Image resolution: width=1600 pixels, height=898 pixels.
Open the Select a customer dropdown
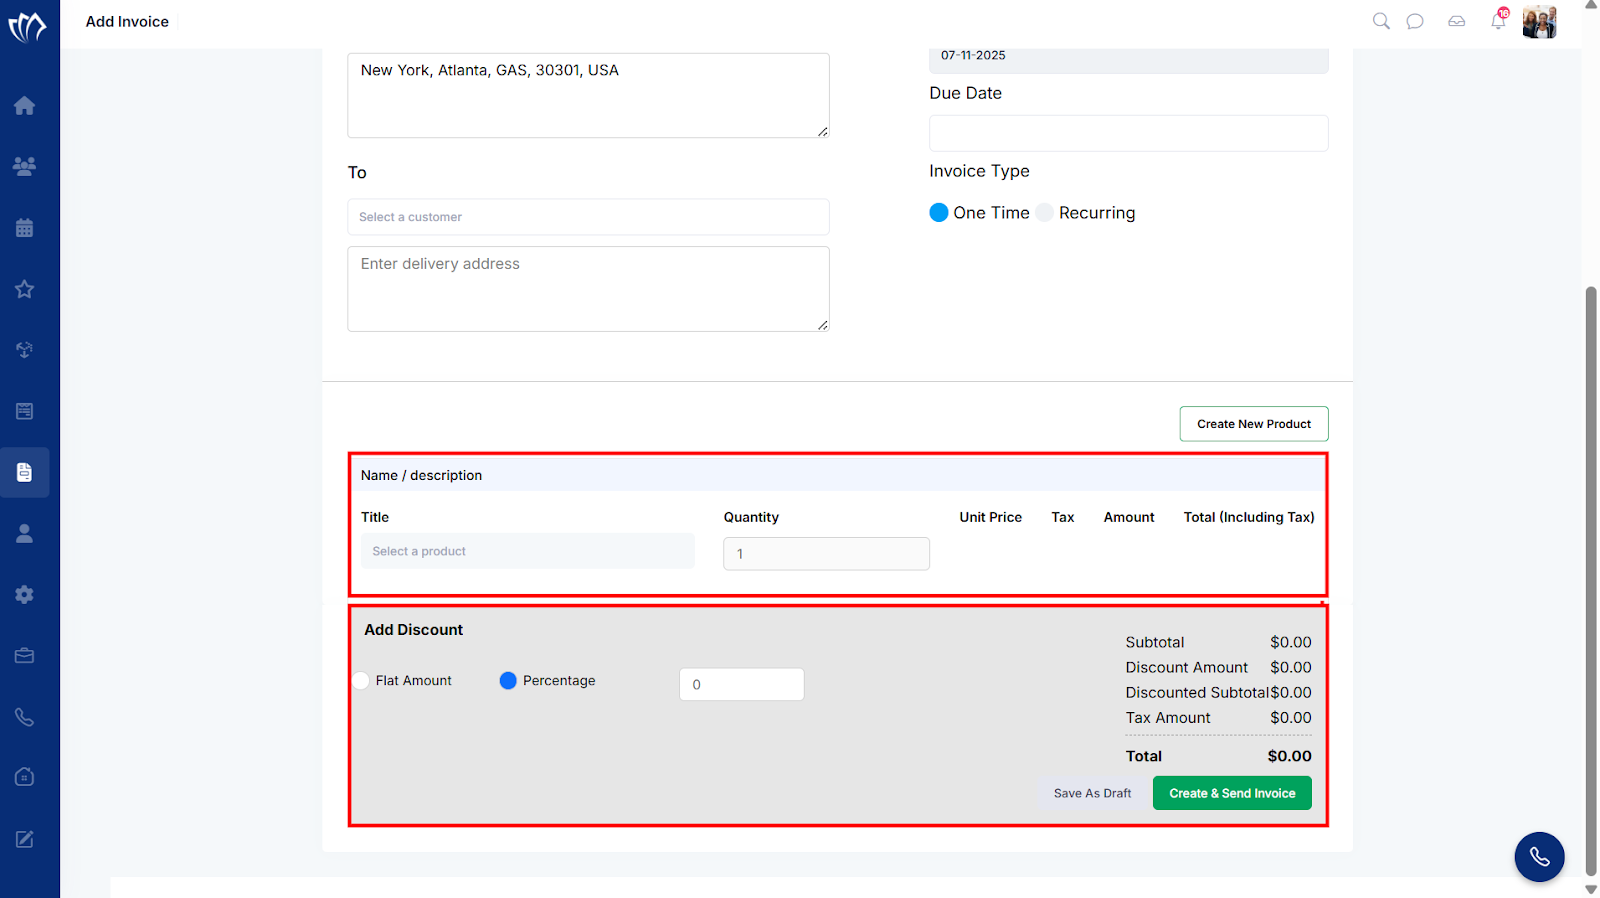(x=588, y=217)
